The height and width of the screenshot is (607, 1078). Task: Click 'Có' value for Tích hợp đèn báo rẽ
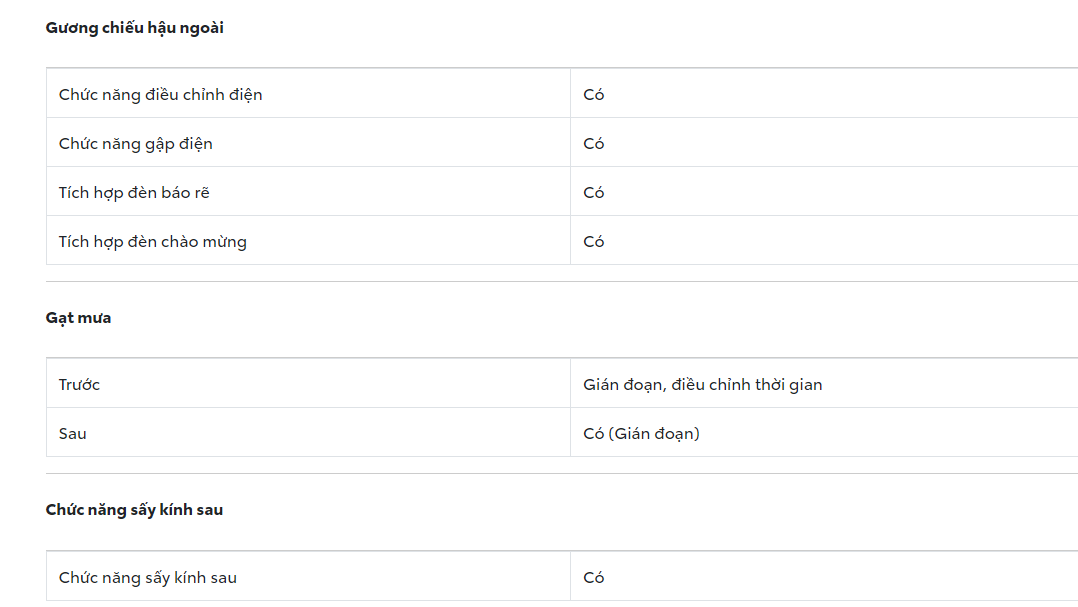[594, 193]
